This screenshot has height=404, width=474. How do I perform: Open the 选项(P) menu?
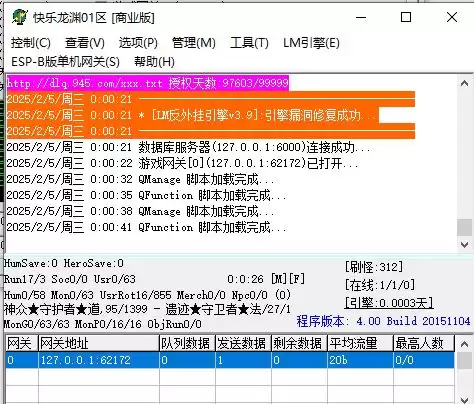pyautogui.click(x=138, y=43)
